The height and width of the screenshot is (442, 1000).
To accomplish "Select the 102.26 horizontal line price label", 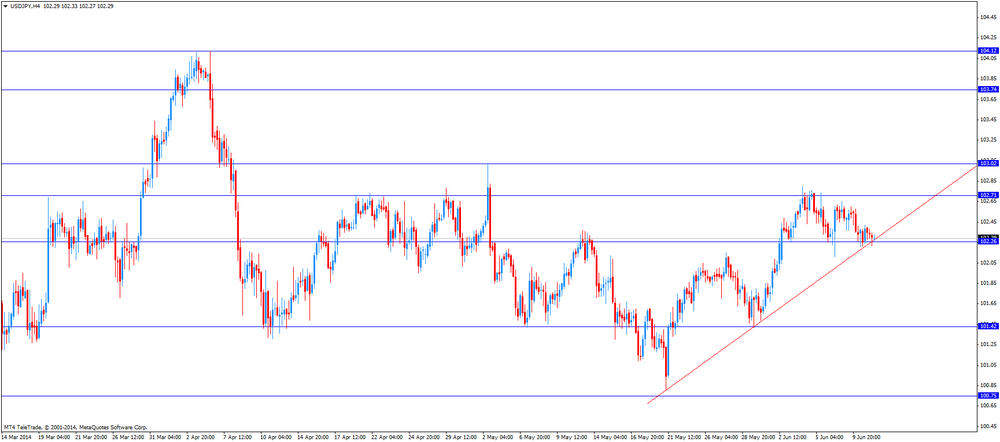I will [x=988, y=241].
